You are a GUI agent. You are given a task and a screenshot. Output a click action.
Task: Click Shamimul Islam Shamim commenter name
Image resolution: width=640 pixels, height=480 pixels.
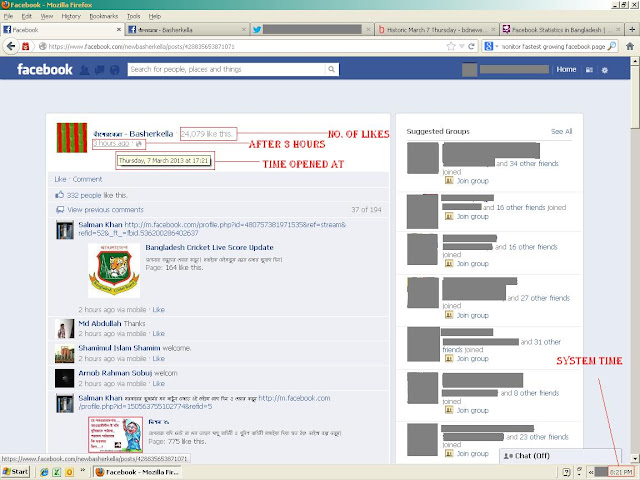tap(119, 348)
